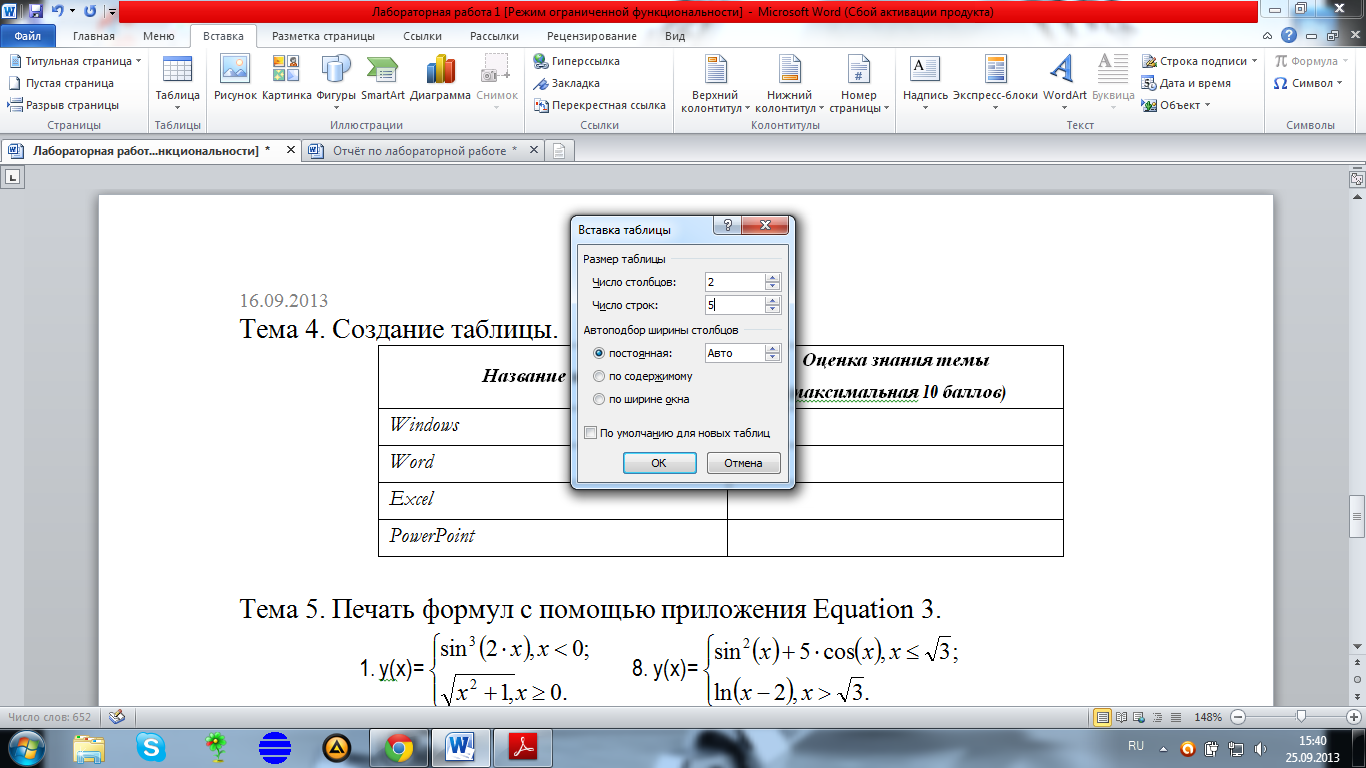Insert Дата и время
1366x768 pixels.
pos(1187,83)
